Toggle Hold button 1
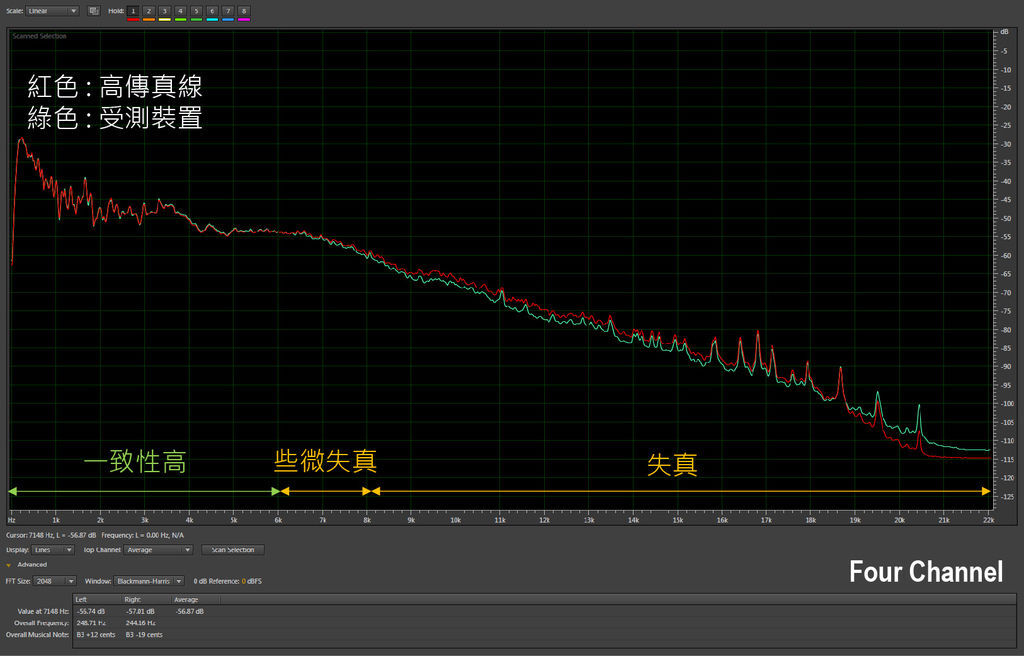Viewport: 1024px width, 656px height. [x=133, y=10]
